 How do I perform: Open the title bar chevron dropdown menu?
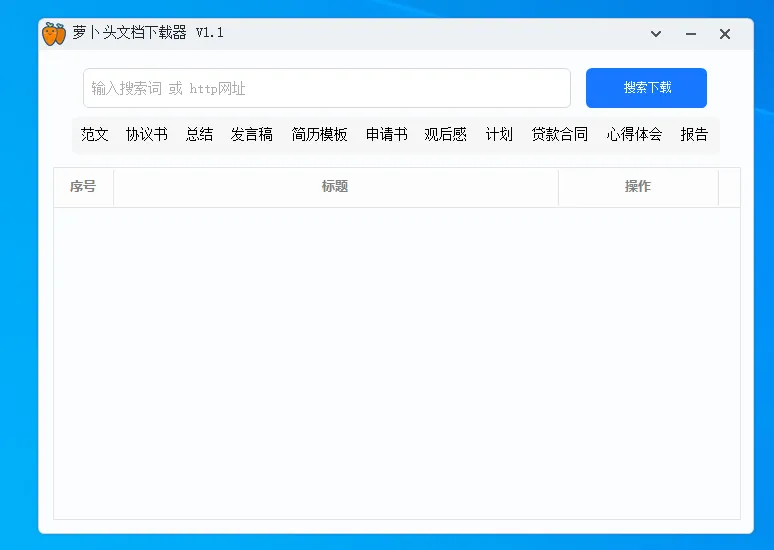(656, 34)
